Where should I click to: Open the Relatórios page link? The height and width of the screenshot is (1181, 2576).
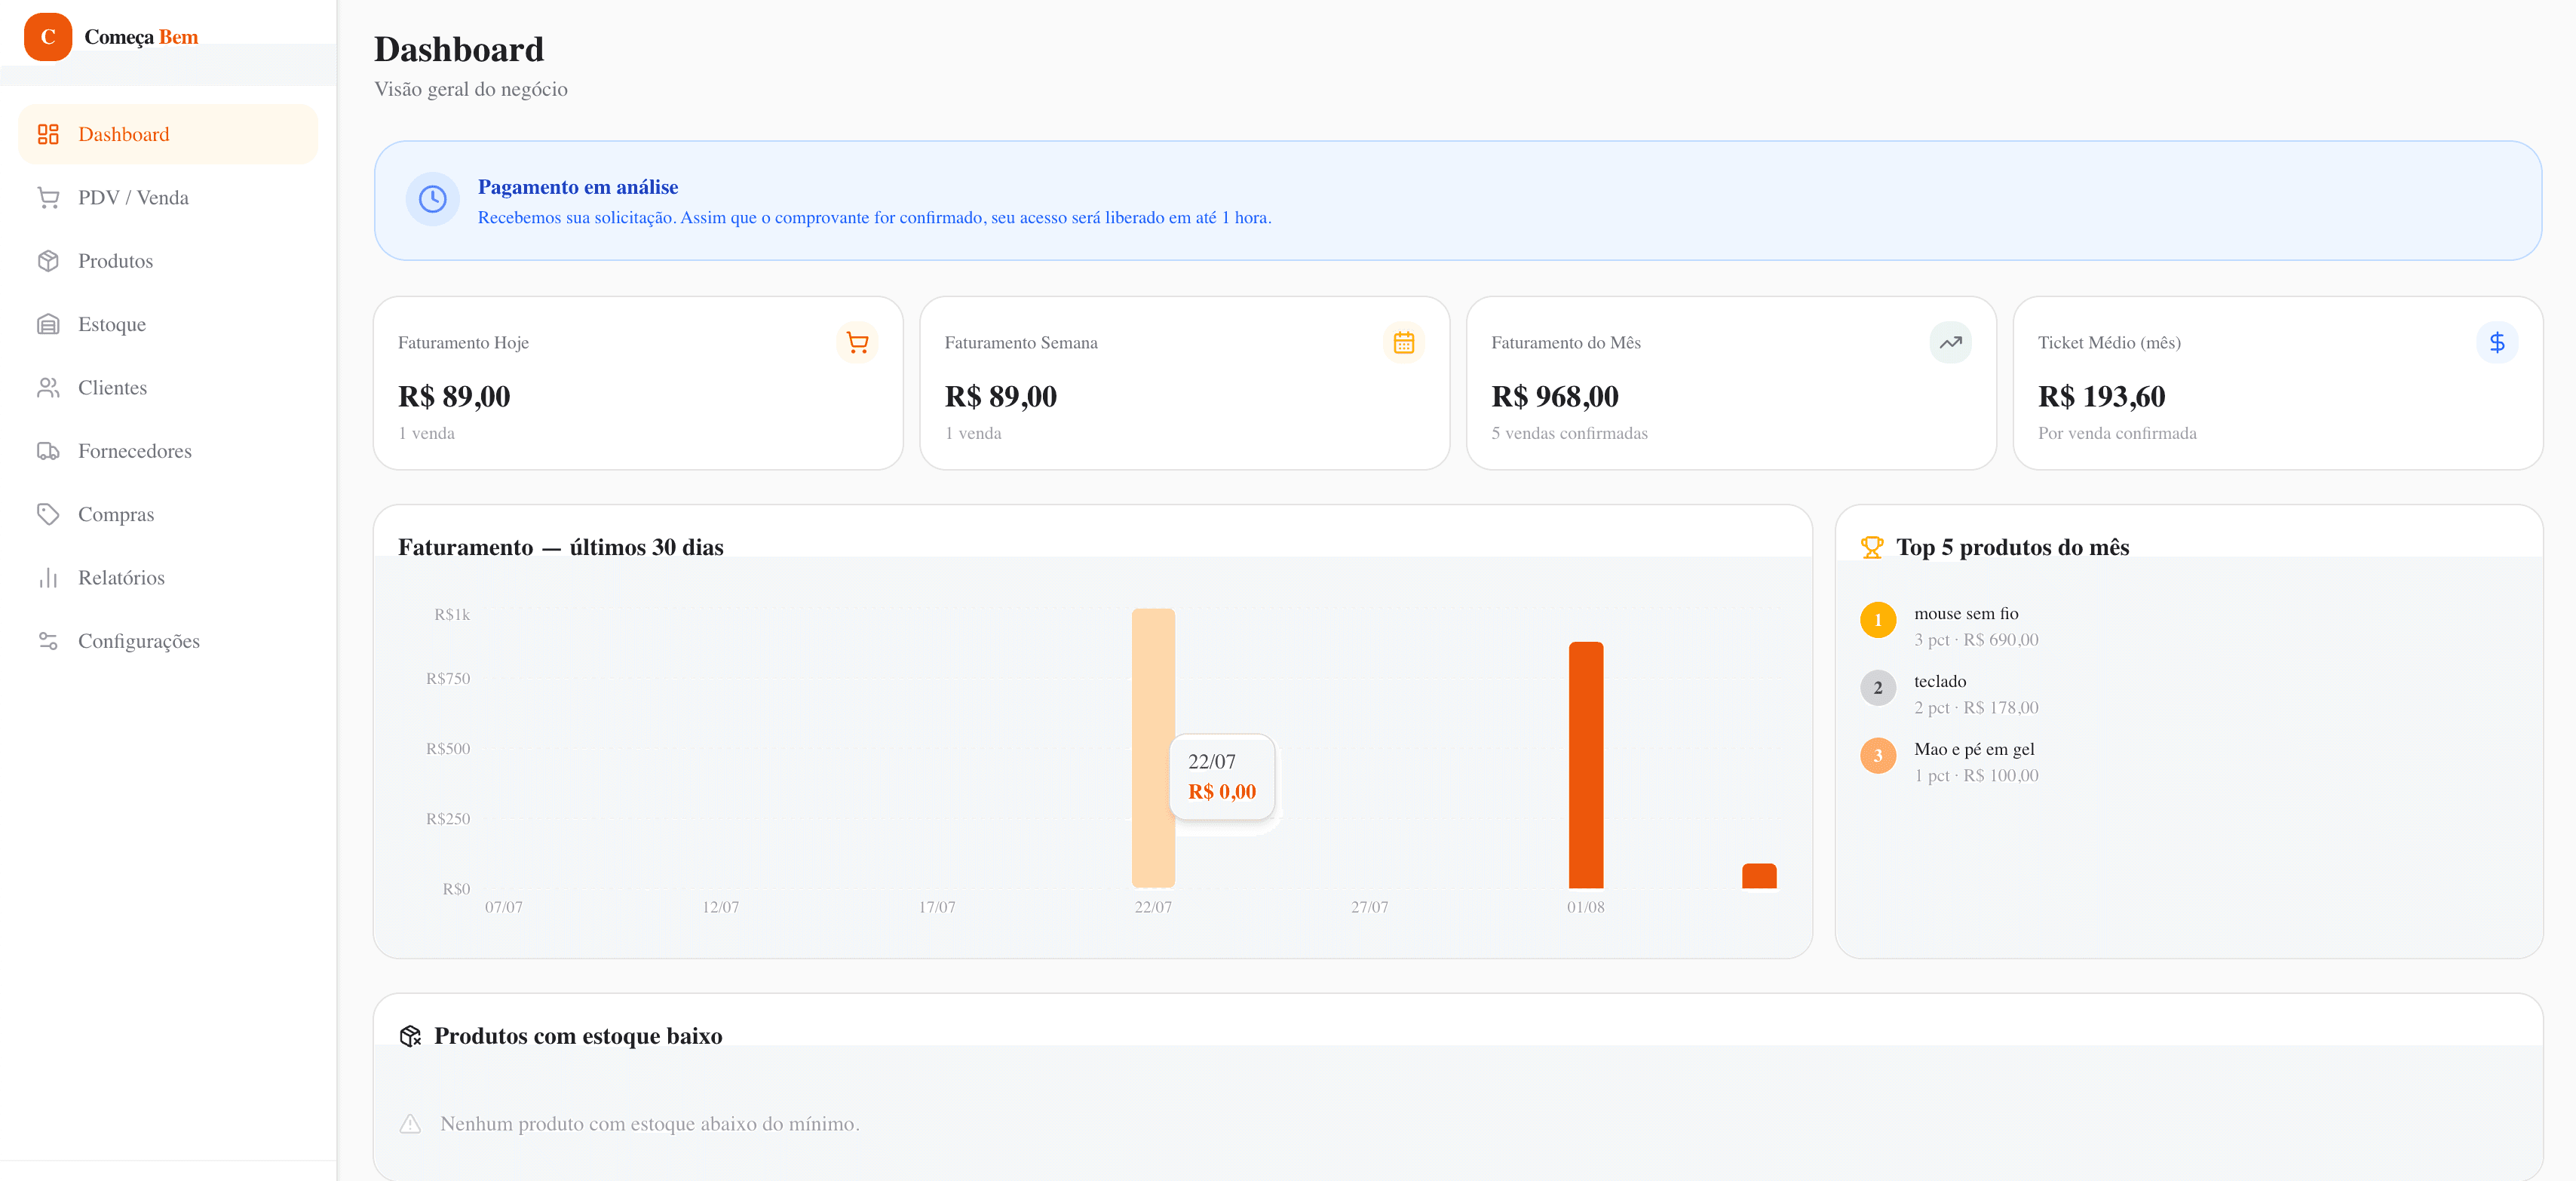coord(168,578)
